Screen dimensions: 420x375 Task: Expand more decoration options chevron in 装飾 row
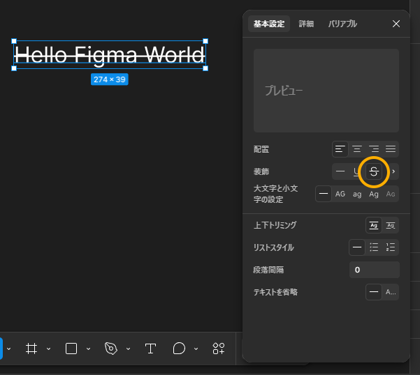pos(394,172)
